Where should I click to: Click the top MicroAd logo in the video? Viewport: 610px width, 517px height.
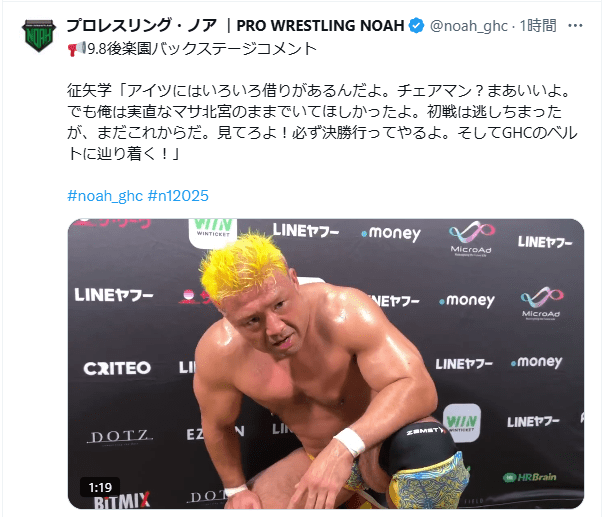471,238
